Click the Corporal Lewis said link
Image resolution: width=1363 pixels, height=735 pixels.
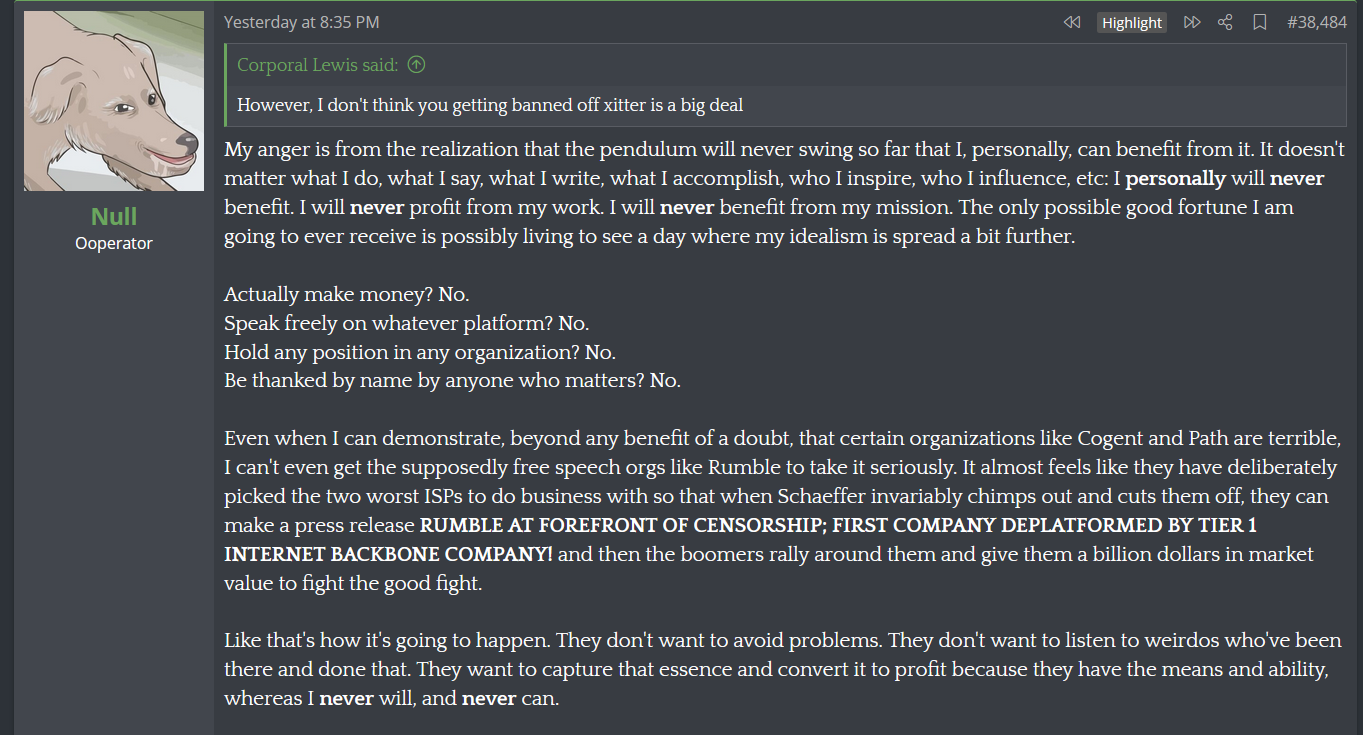click(317, 65)
